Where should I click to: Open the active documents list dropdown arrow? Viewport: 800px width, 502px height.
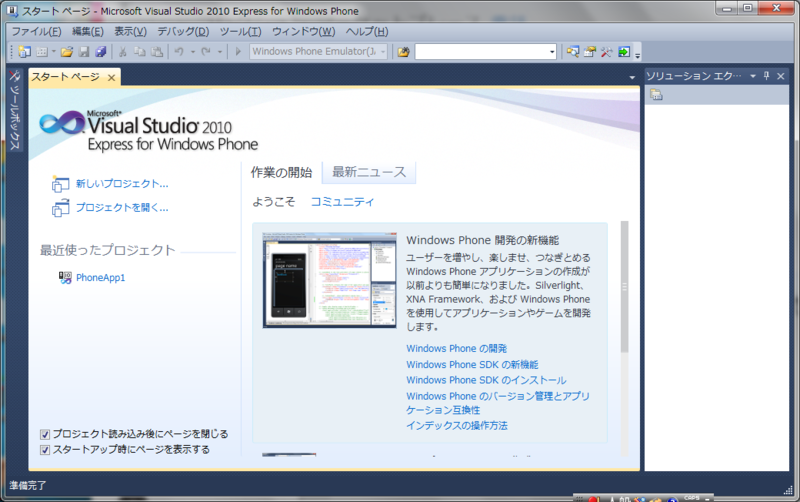632,78
